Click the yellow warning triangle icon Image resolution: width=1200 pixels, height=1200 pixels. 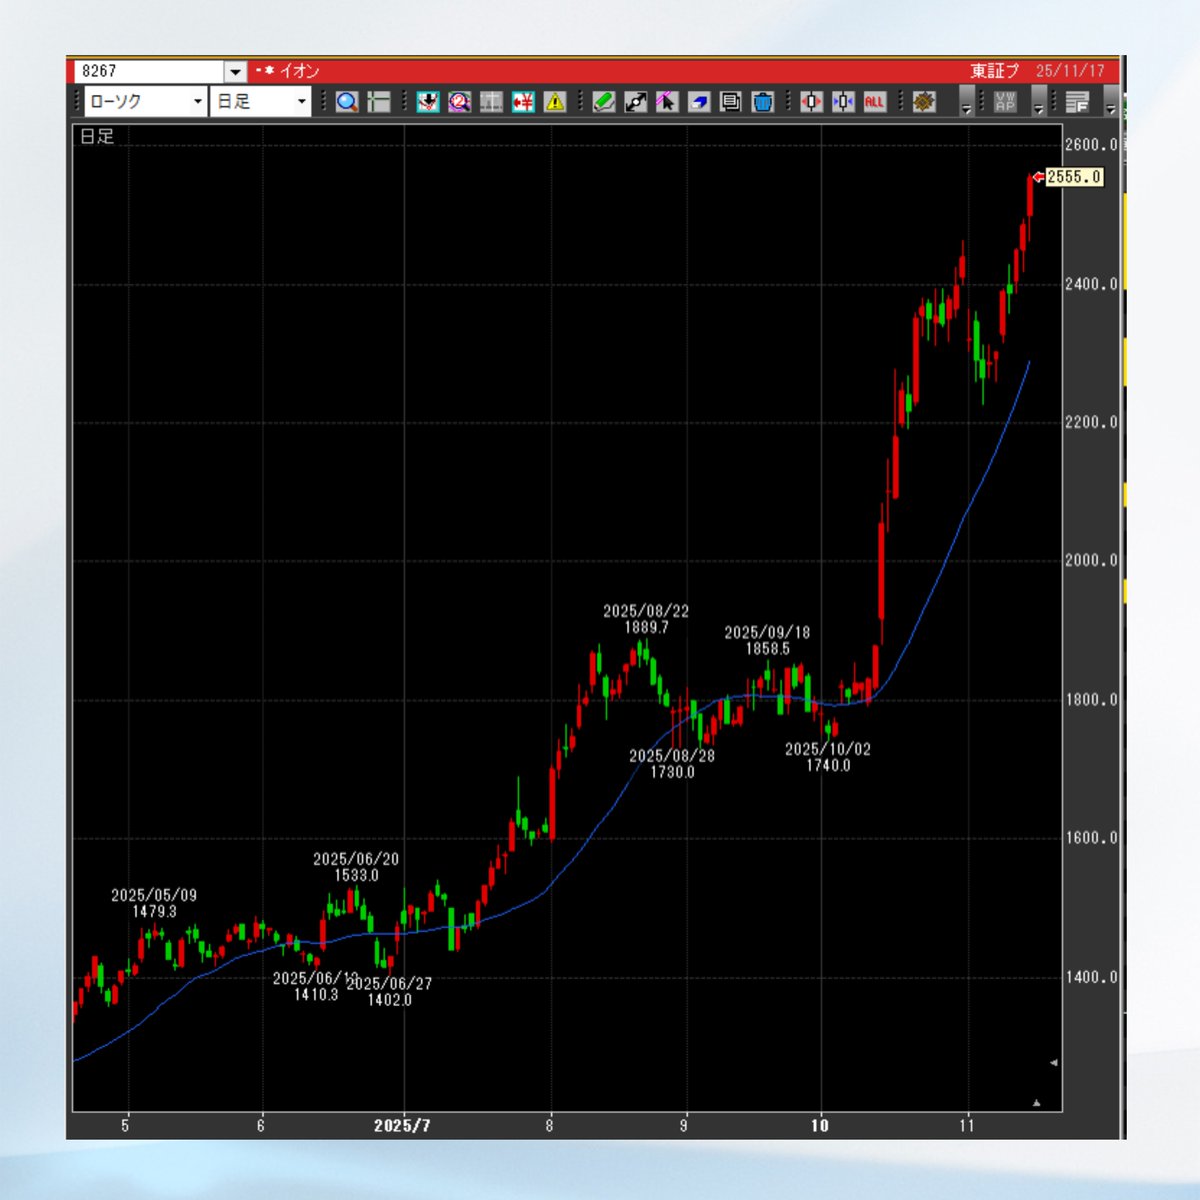click(555, 101)
